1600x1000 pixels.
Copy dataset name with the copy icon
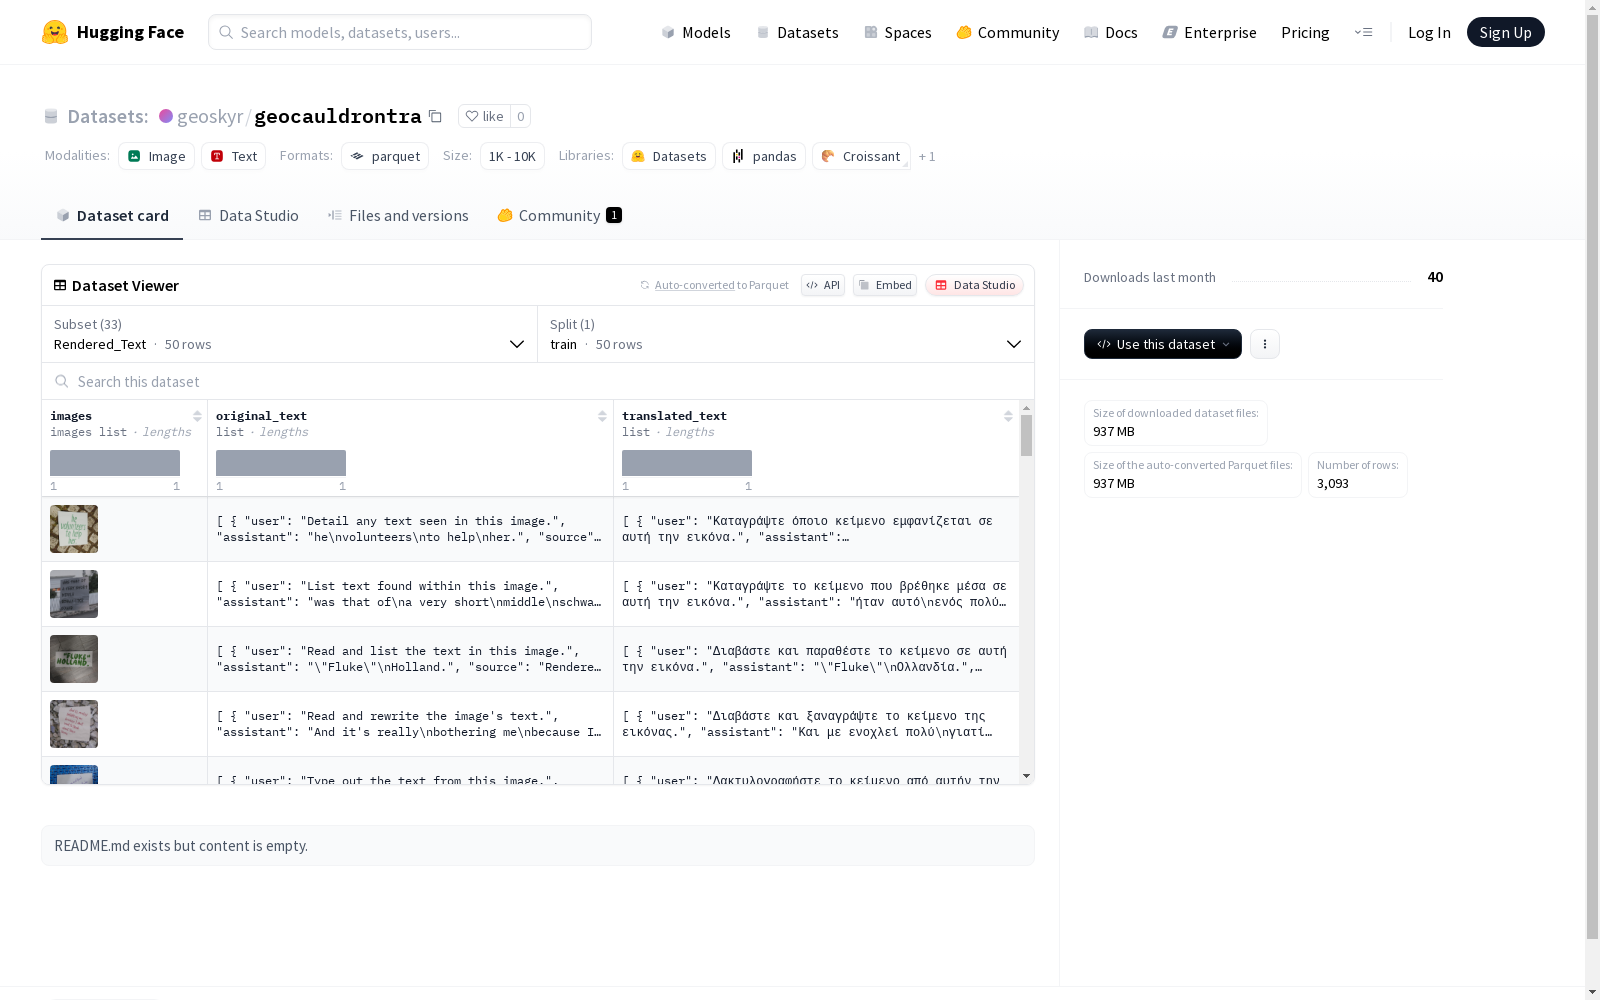click(x=435, y=116)
